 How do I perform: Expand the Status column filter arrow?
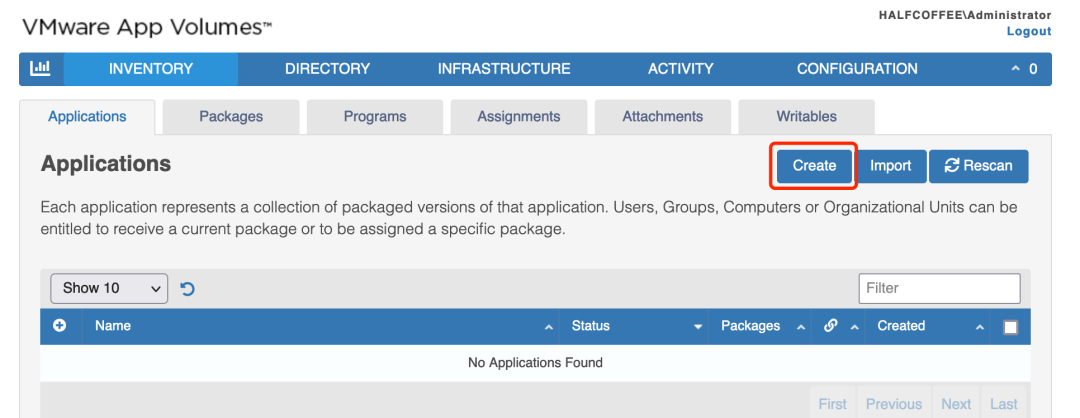697,327
